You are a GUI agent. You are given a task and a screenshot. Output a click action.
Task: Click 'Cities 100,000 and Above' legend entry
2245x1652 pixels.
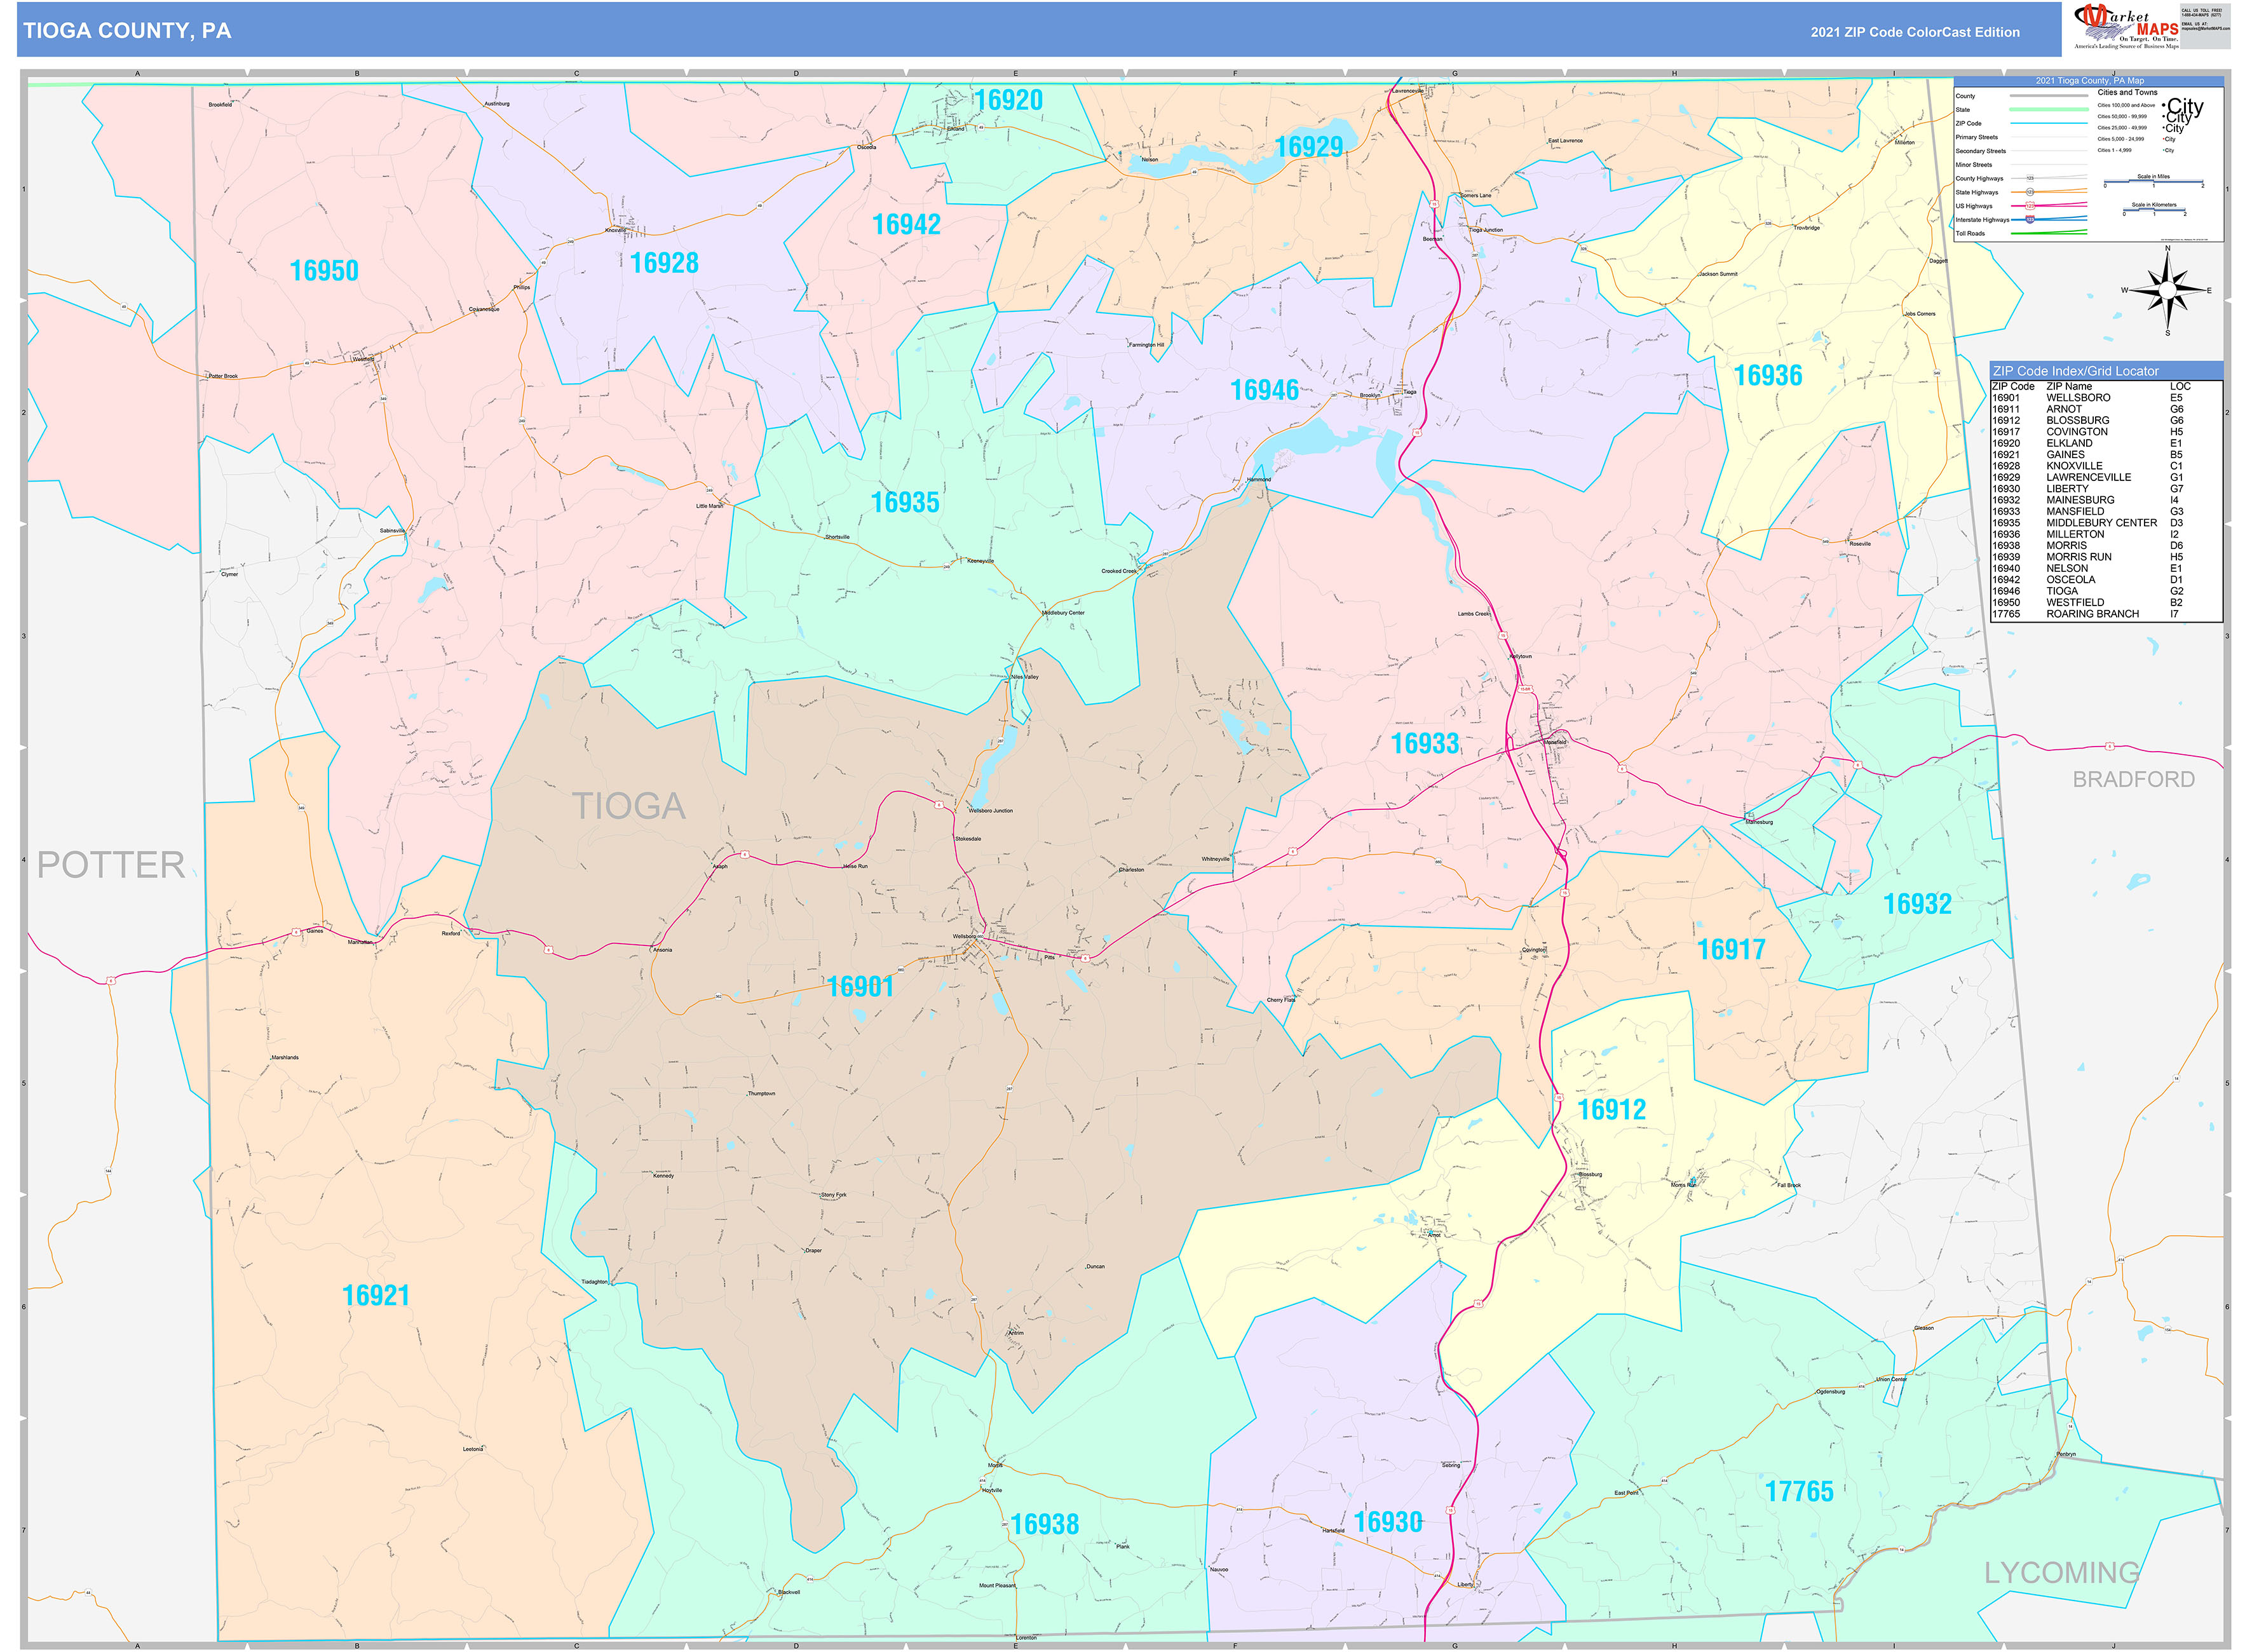[x=2127, y=105]
